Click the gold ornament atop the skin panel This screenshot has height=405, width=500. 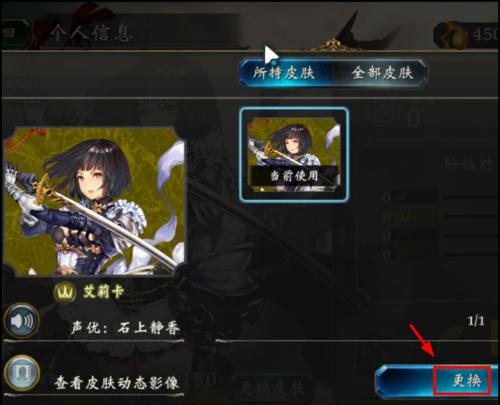[x=332, y=45]
